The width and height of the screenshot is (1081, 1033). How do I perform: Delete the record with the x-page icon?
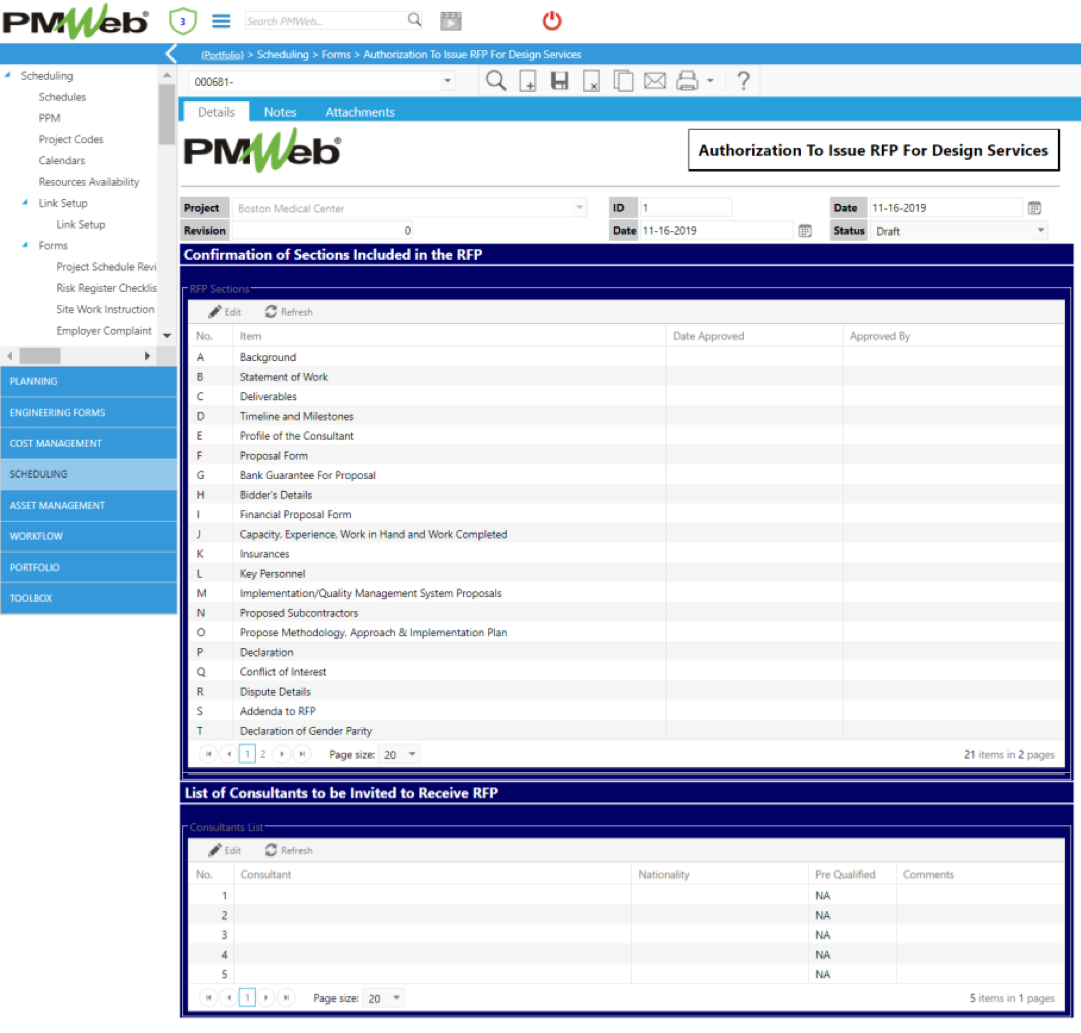592,81
